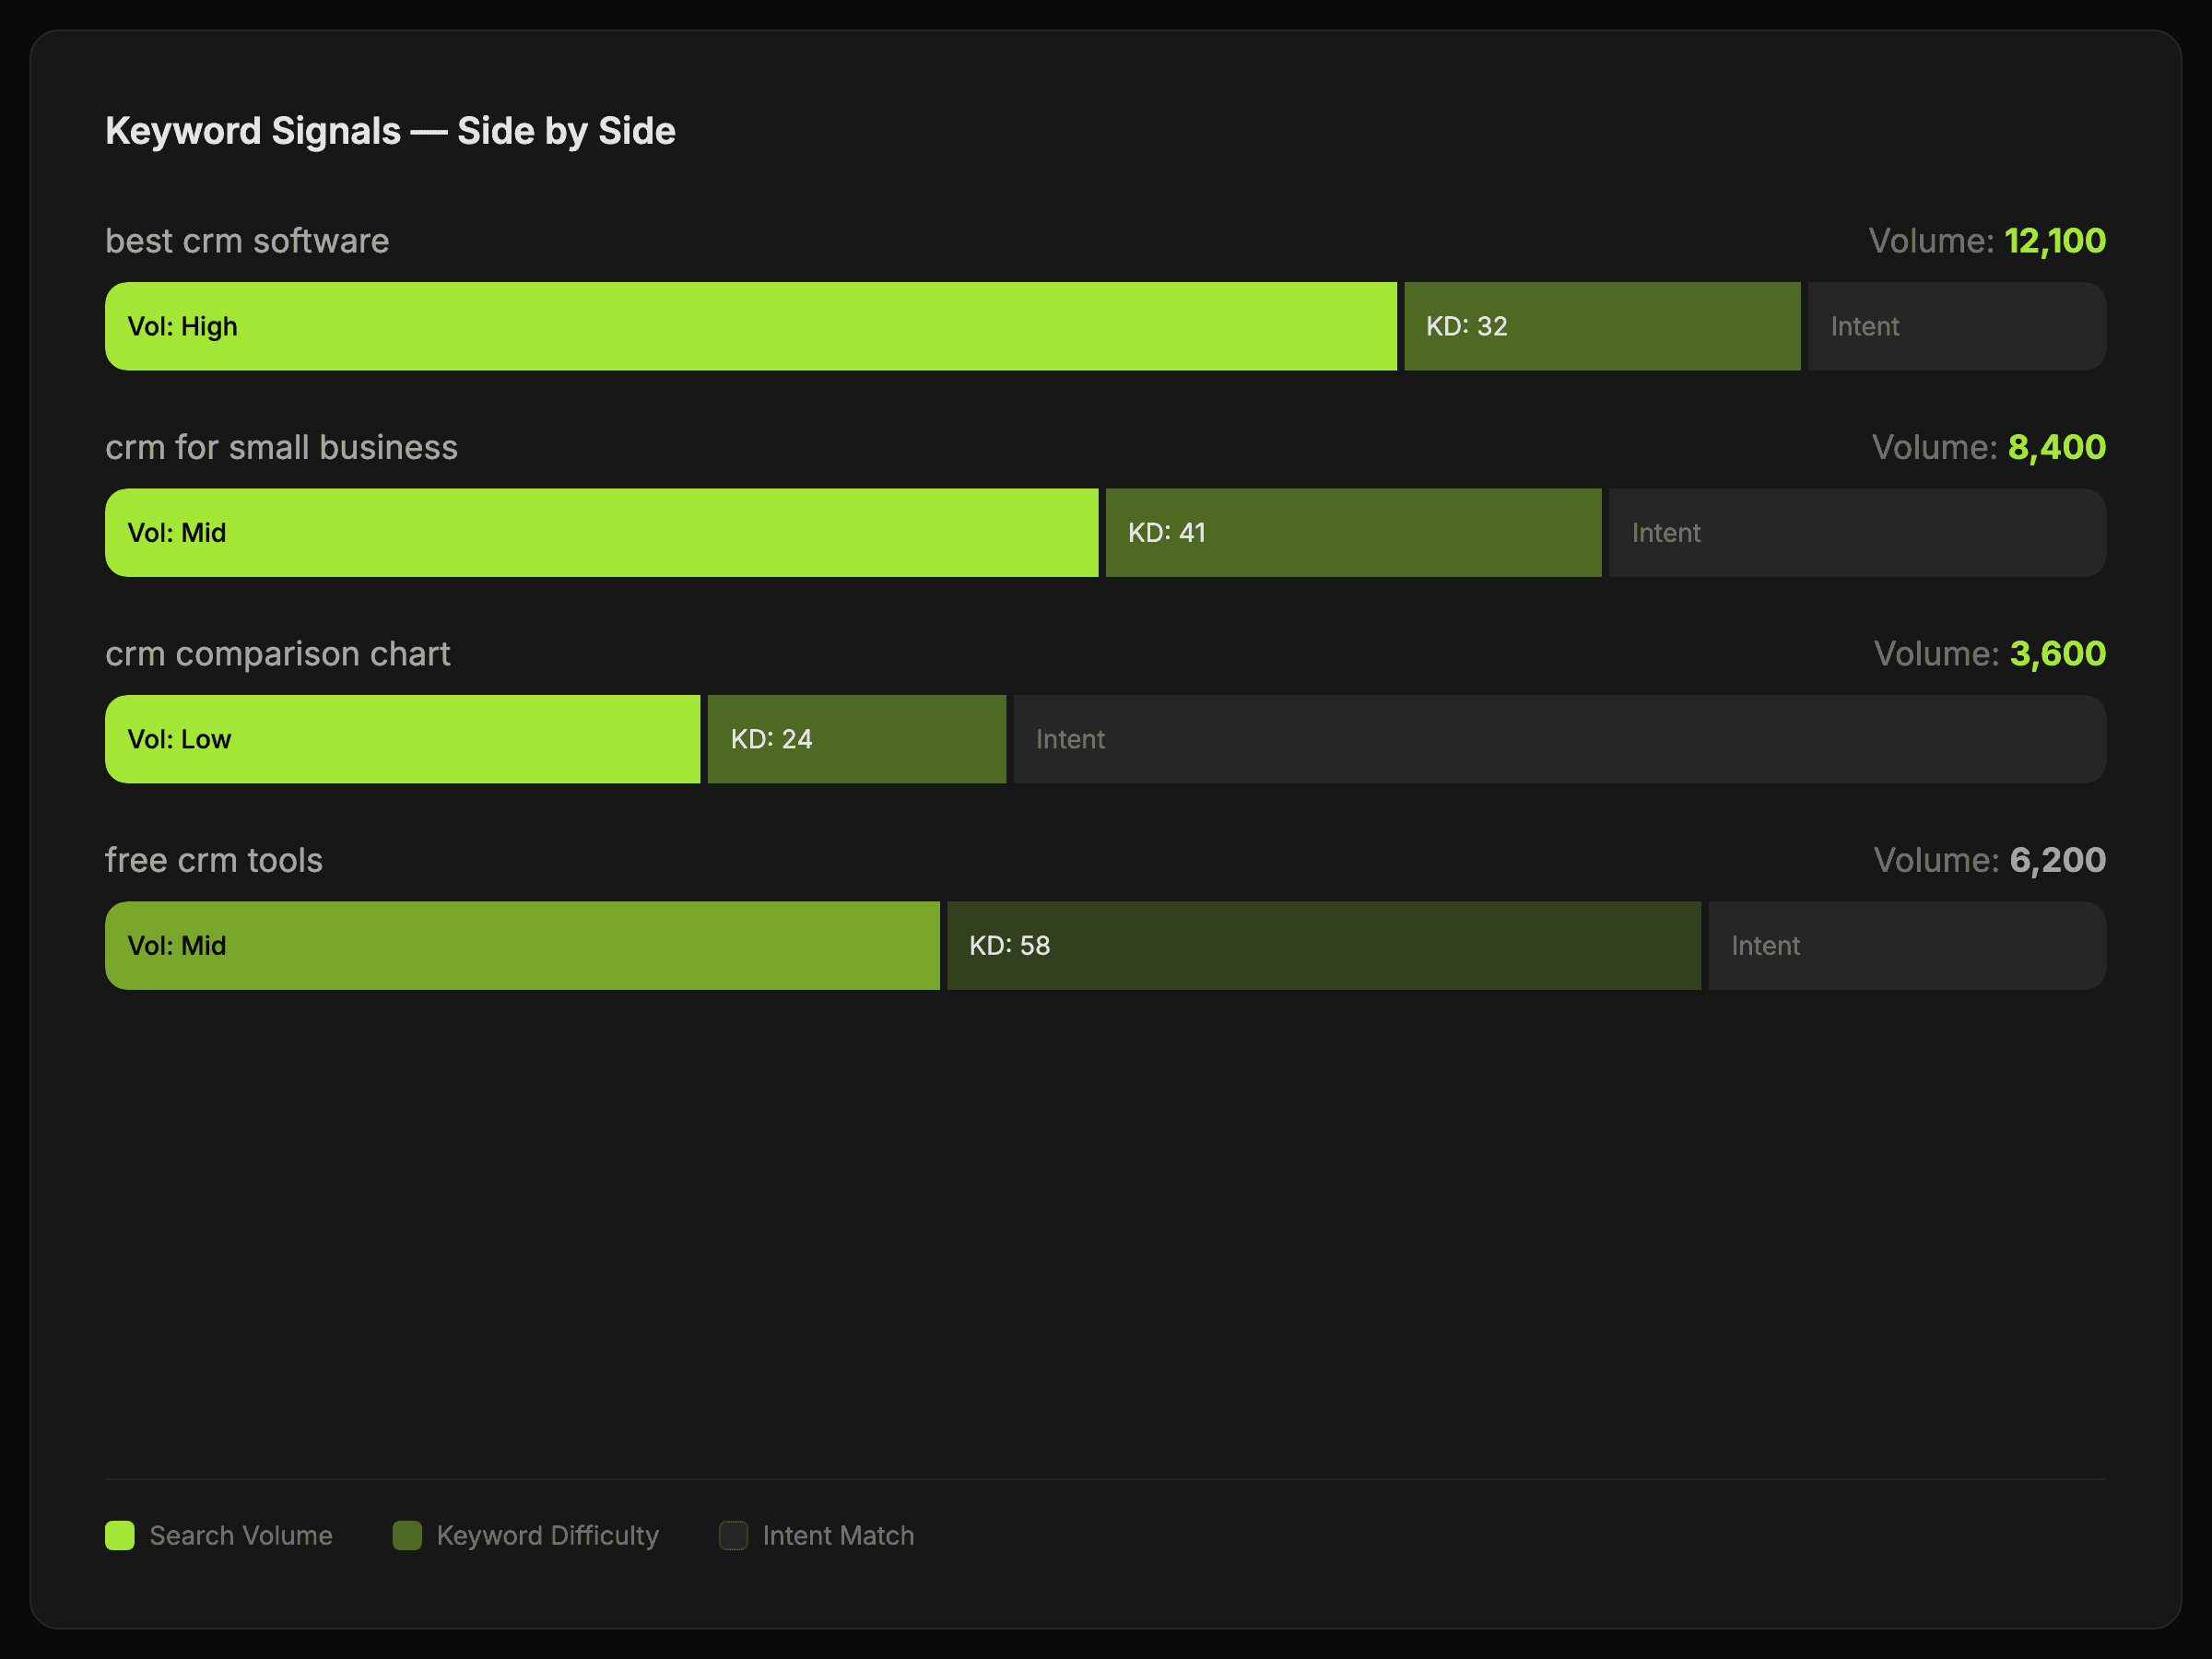
Task: Click the KD: 32 bar segment
Action: (1601, 326)
